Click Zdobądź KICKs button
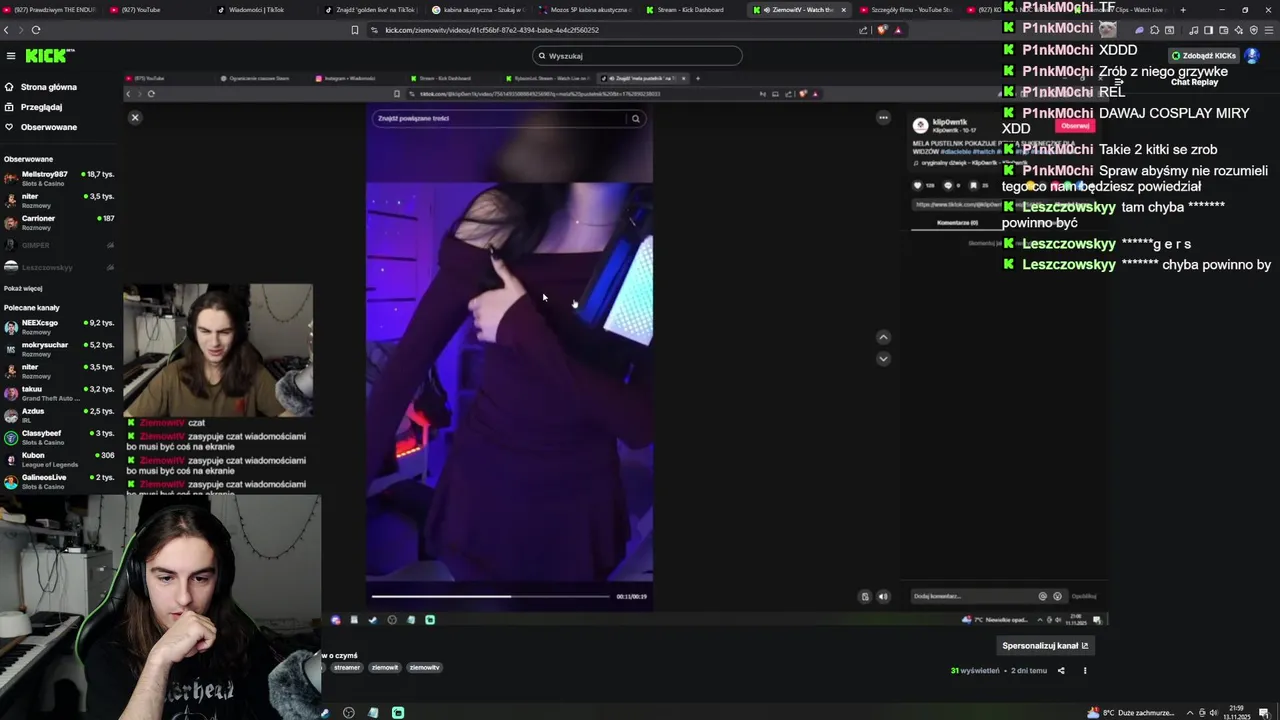 click(x=1203, y=56)
